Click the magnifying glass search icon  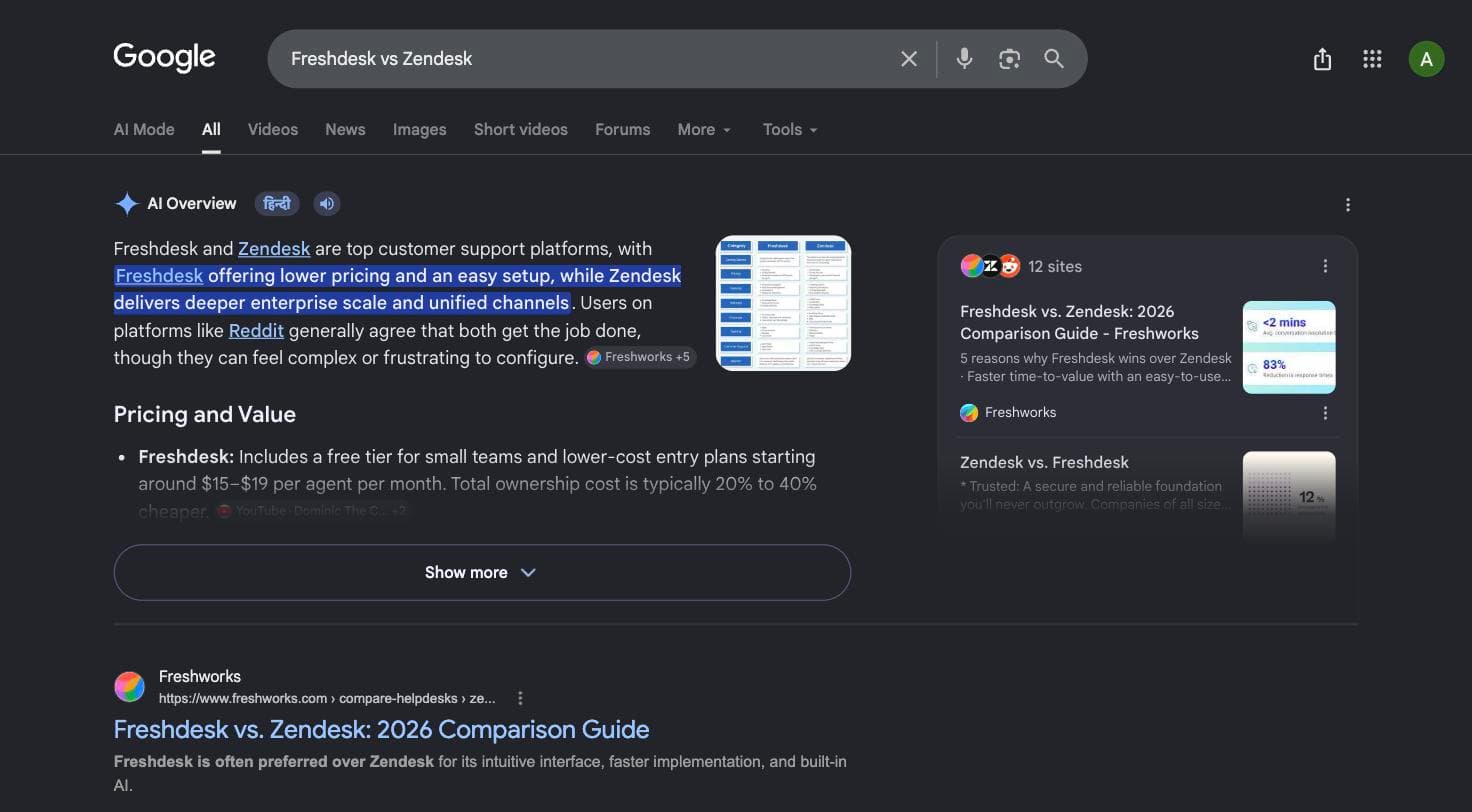tap(1054, 59)
